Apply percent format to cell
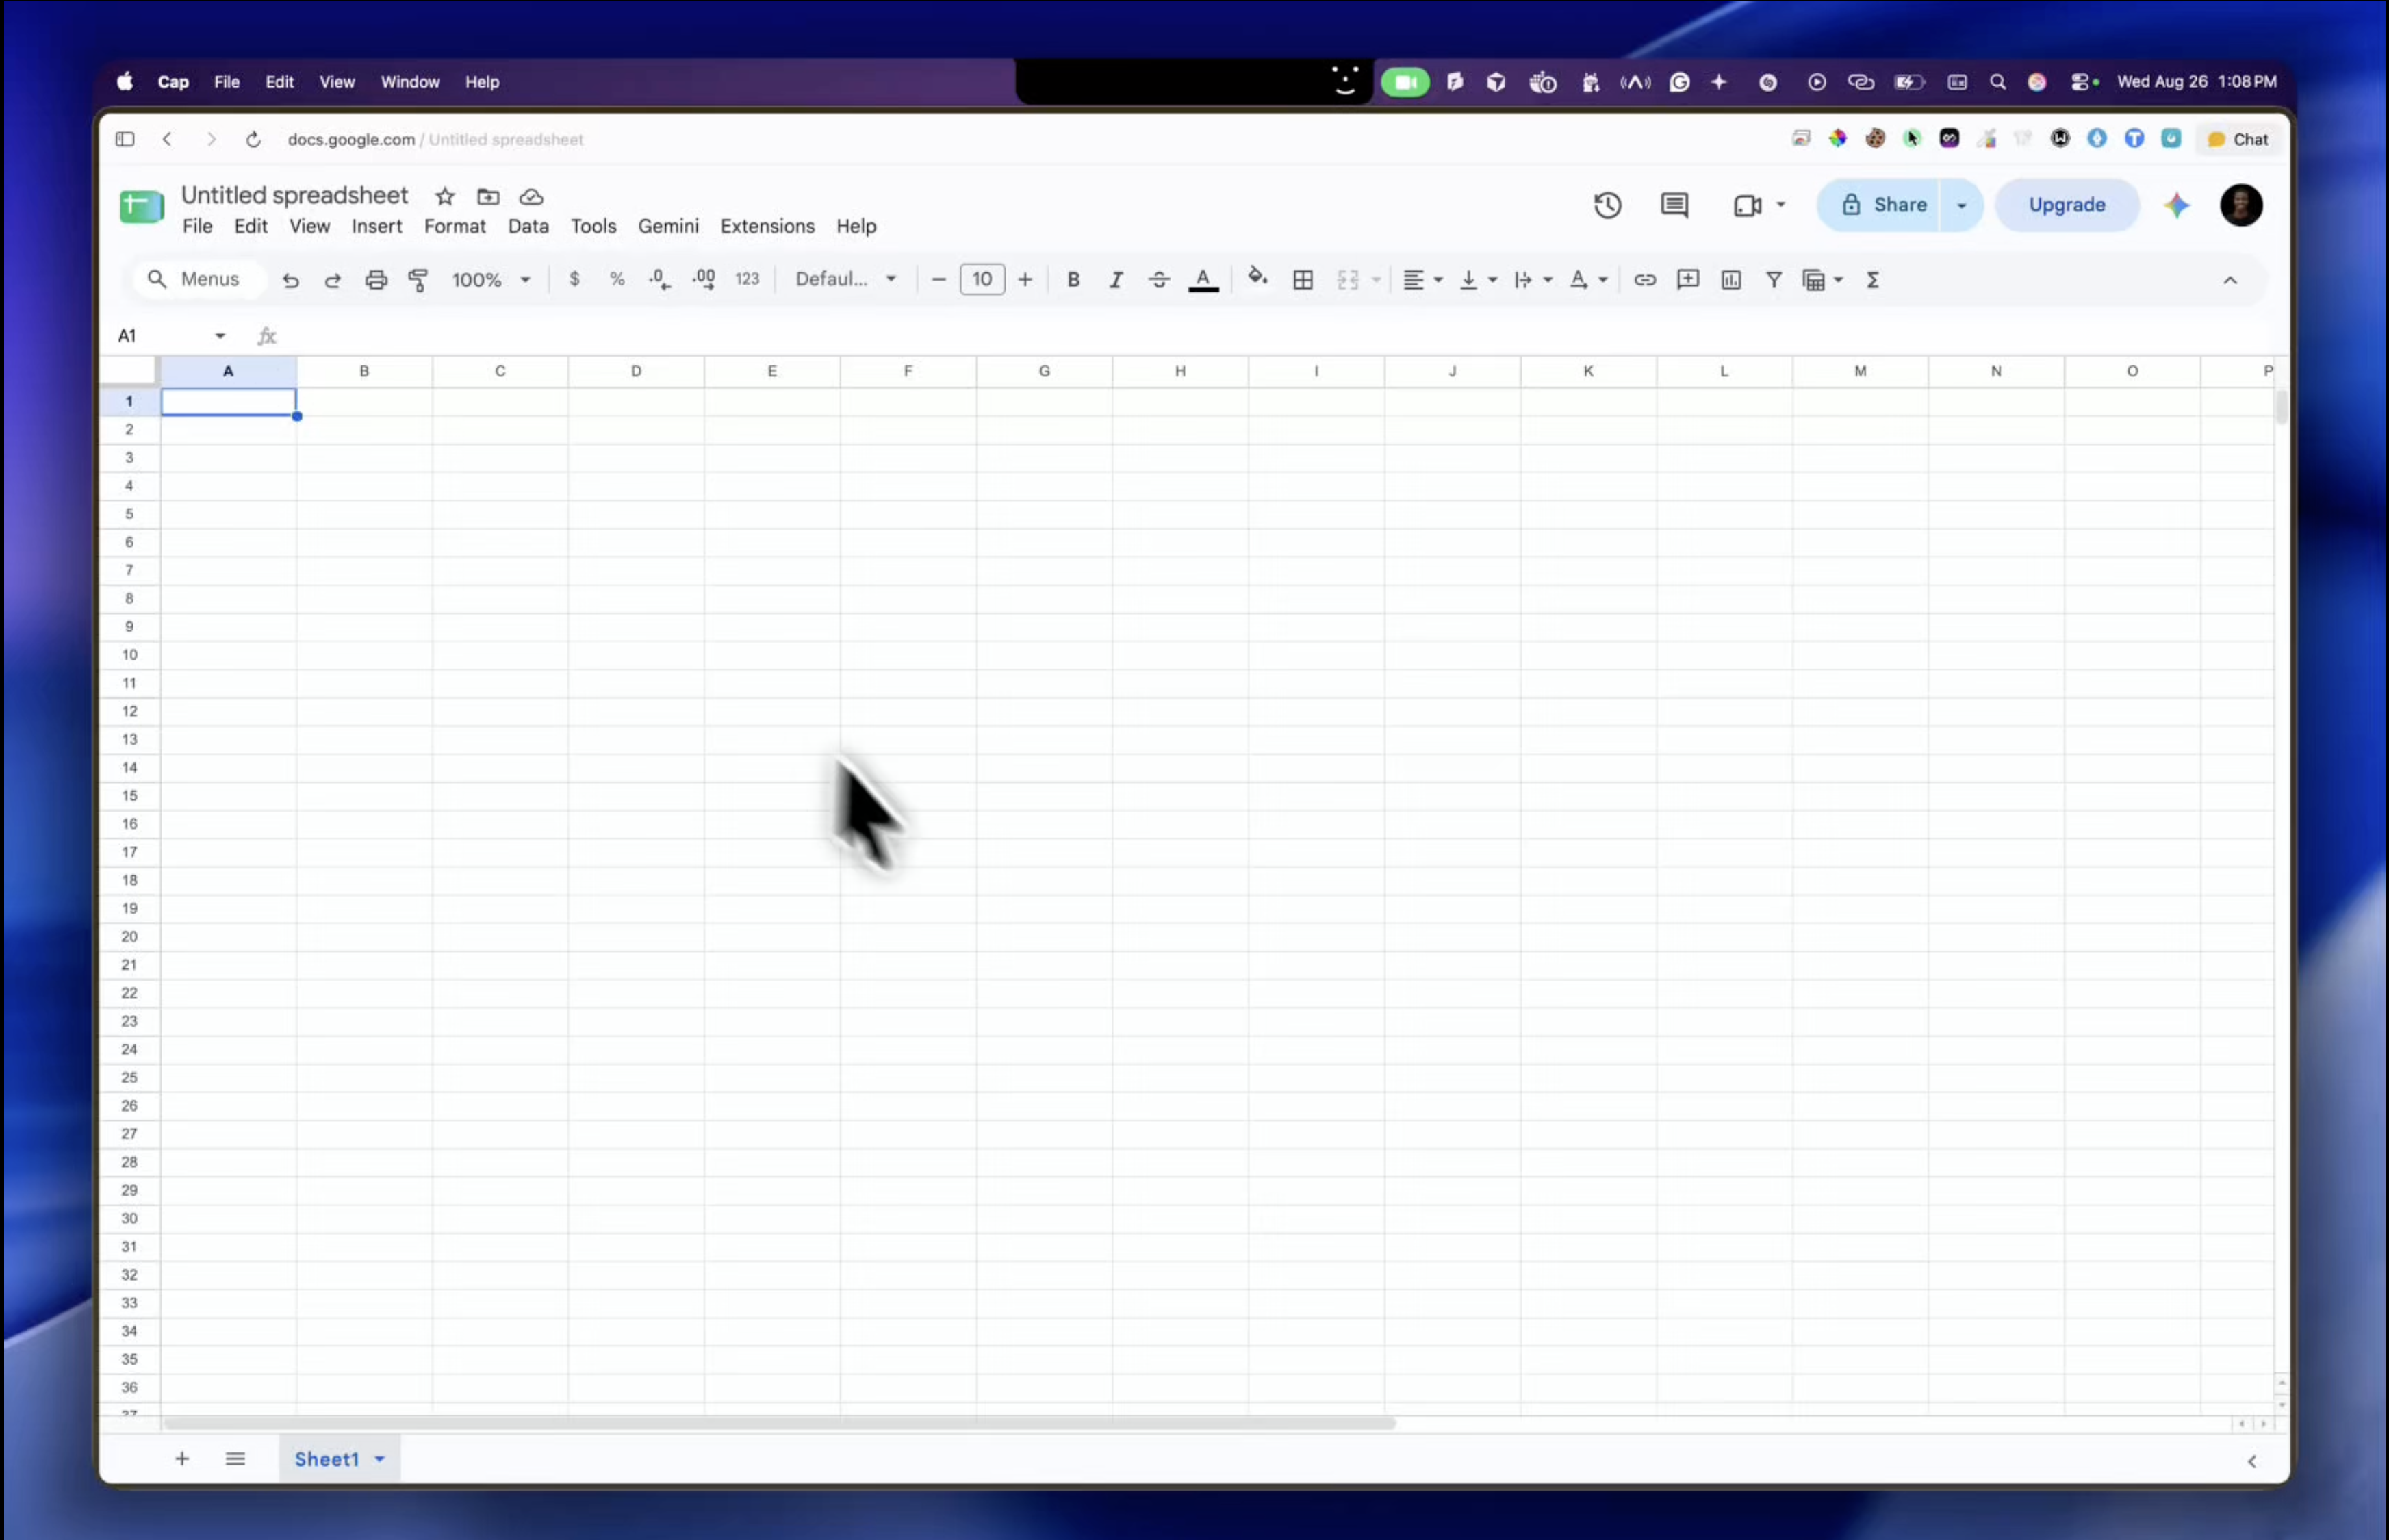 pos(617,279)
